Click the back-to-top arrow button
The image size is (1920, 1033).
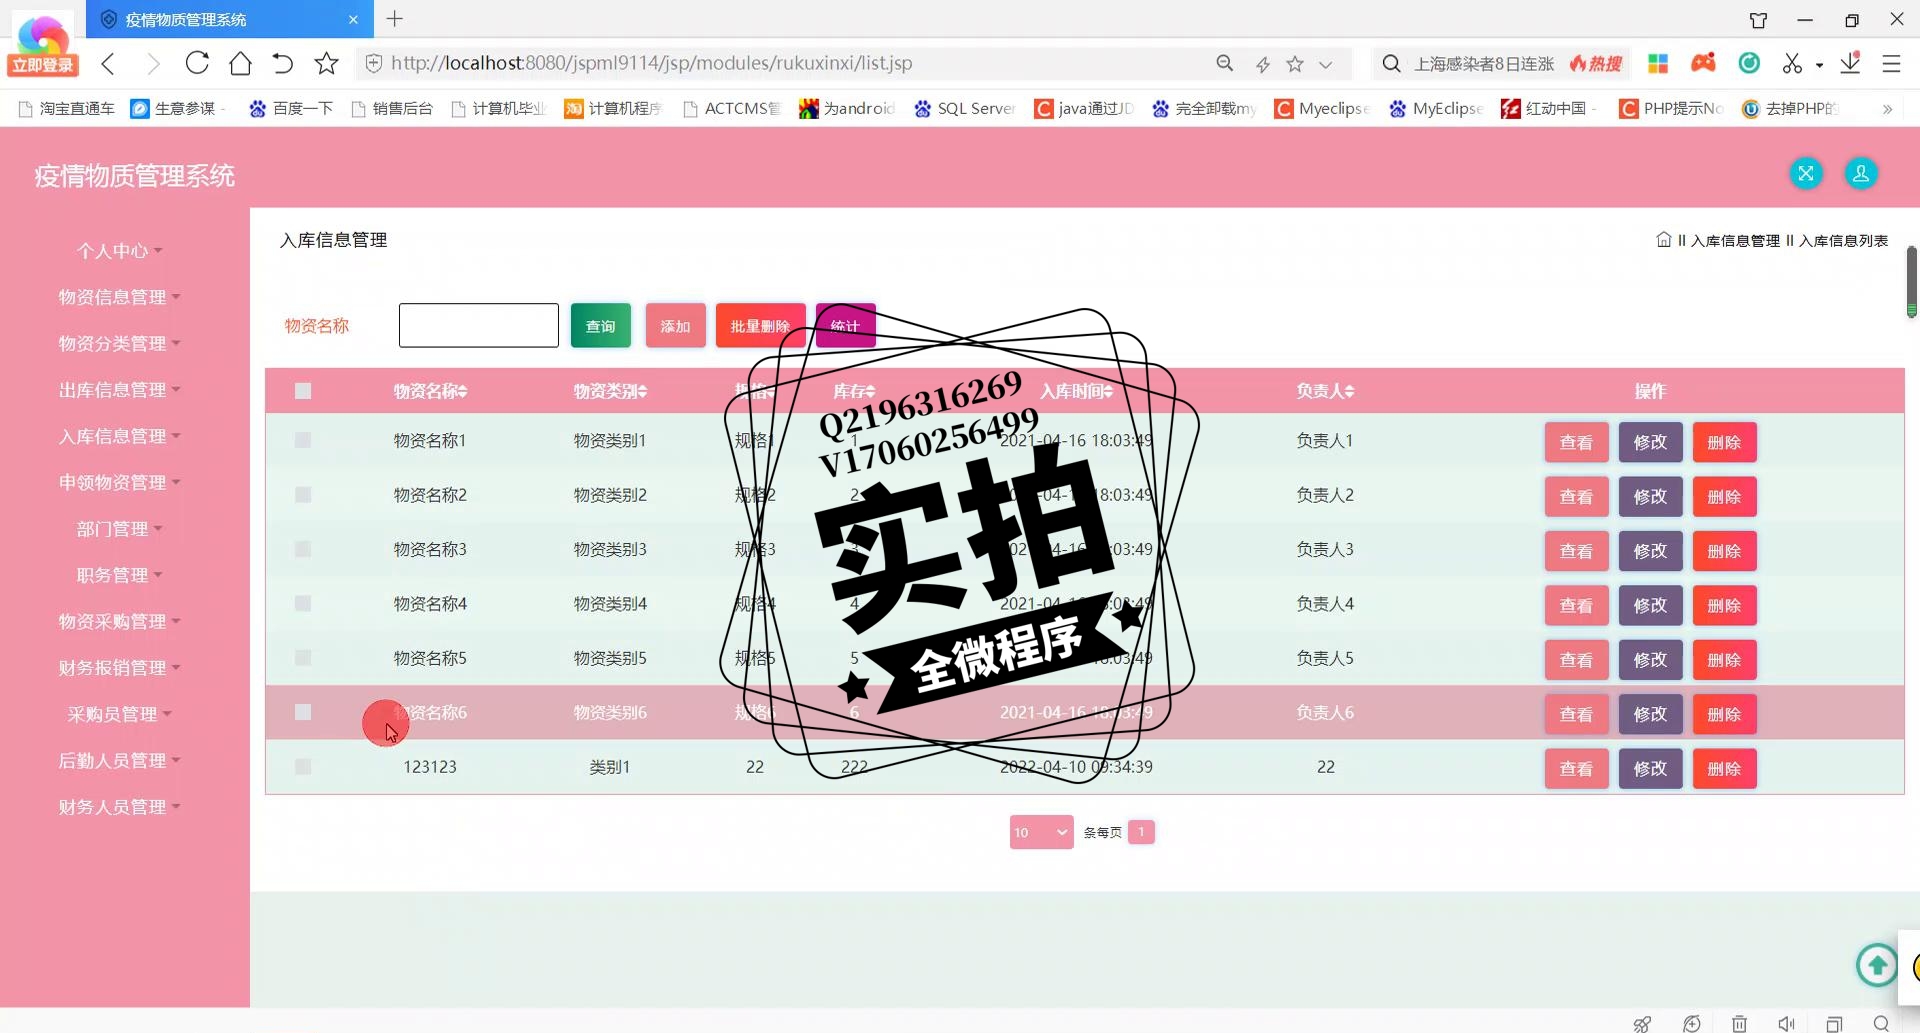[x=1877, y=965]
